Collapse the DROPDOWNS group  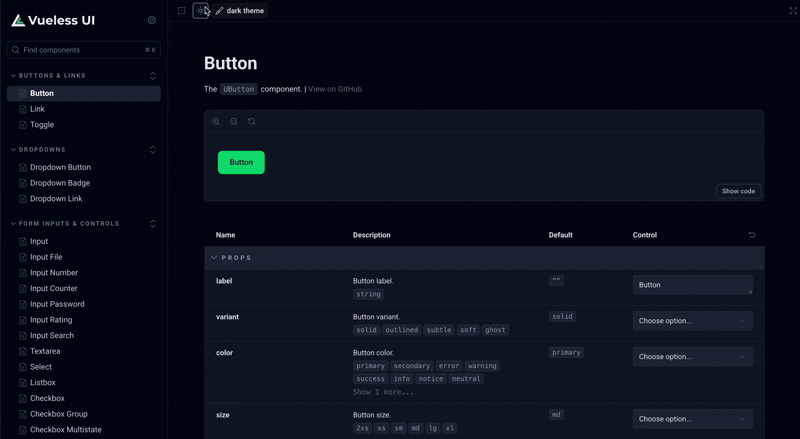click(x=38, y=150)
